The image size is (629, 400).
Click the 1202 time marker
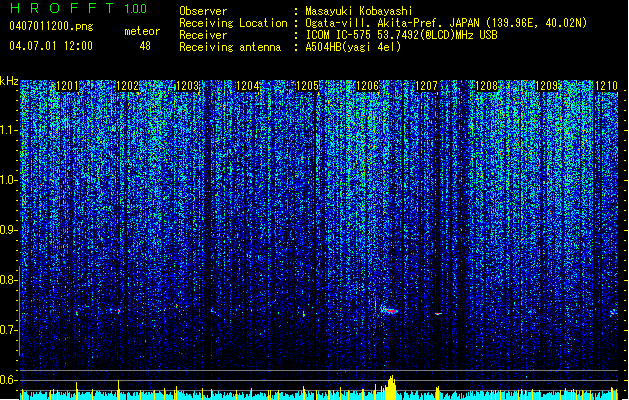(127, 86)
